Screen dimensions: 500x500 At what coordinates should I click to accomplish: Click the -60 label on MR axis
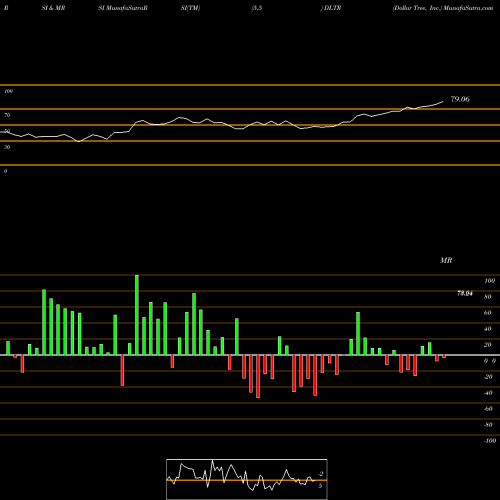488,409
